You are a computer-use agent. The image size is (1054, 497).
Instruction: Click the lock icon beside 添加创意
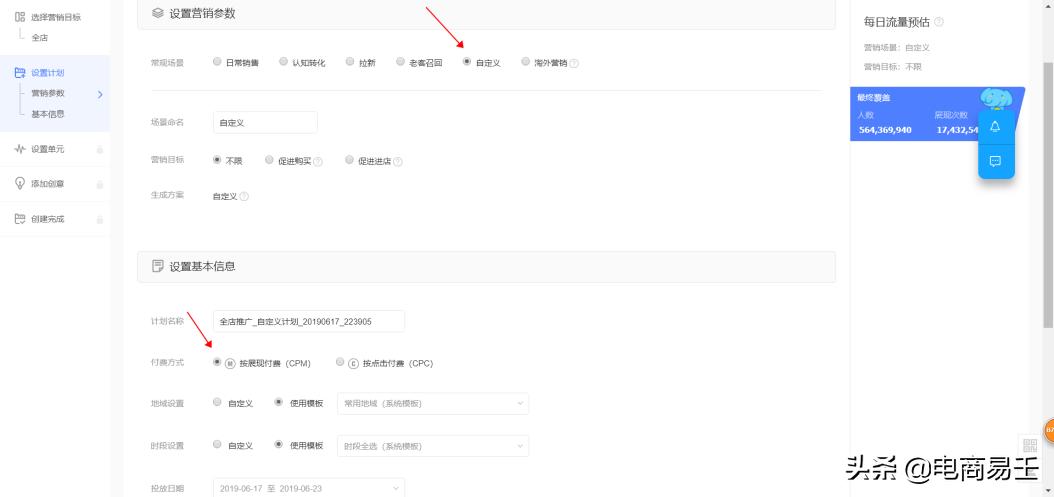(99, 184)
